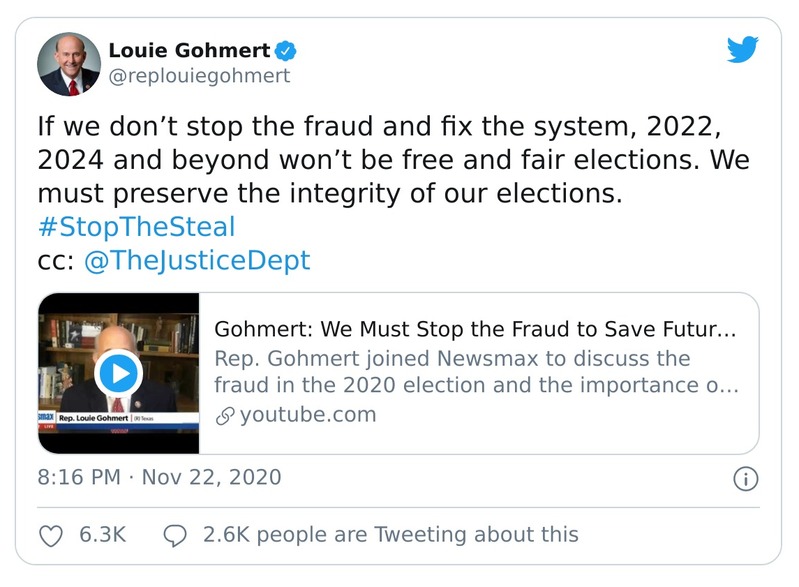The image size is (799, 587).
Task: Click the Twitter bird logo
Action: click(x=742, y=49)
